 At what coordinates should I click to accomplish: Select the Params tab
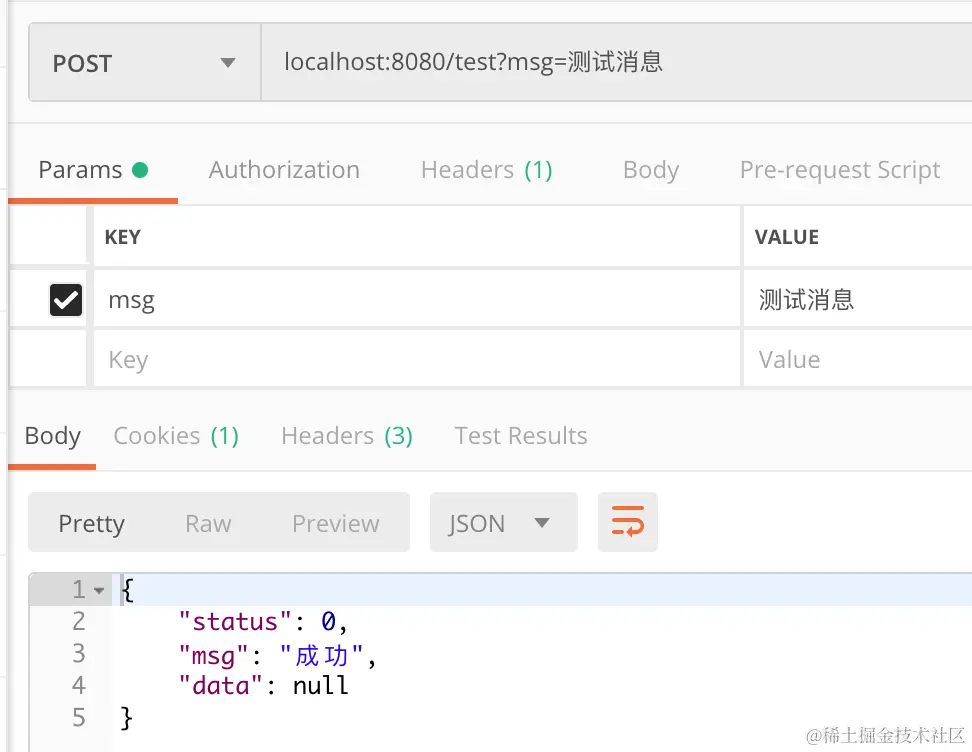92,170
